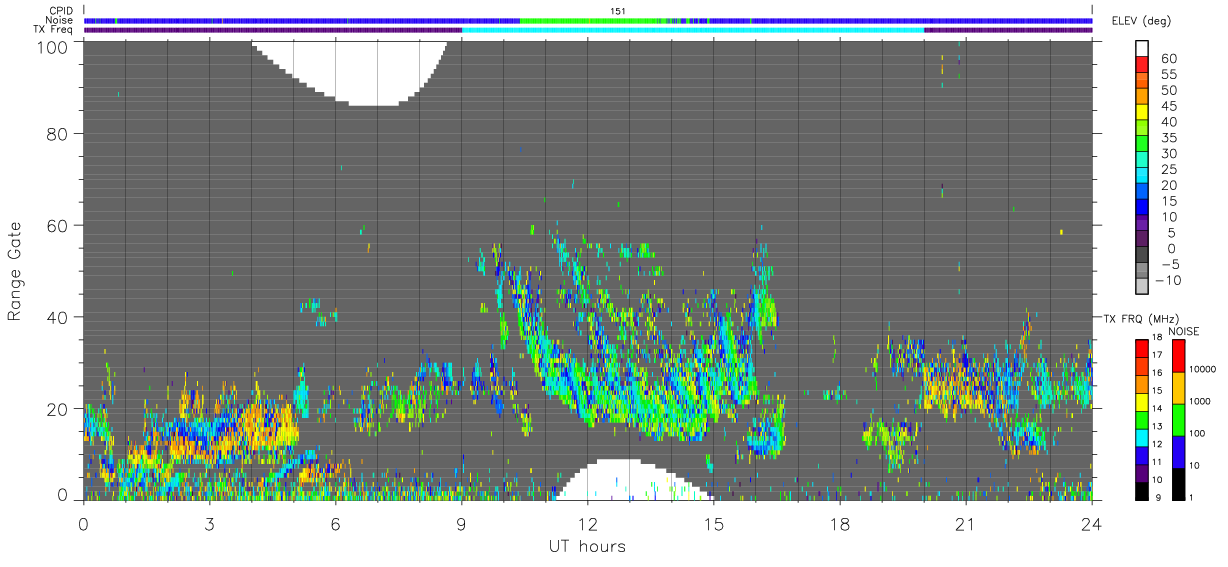Click the "-10" label on ELEV colorbar
1228x567 pixels.
coord(1169,281)
